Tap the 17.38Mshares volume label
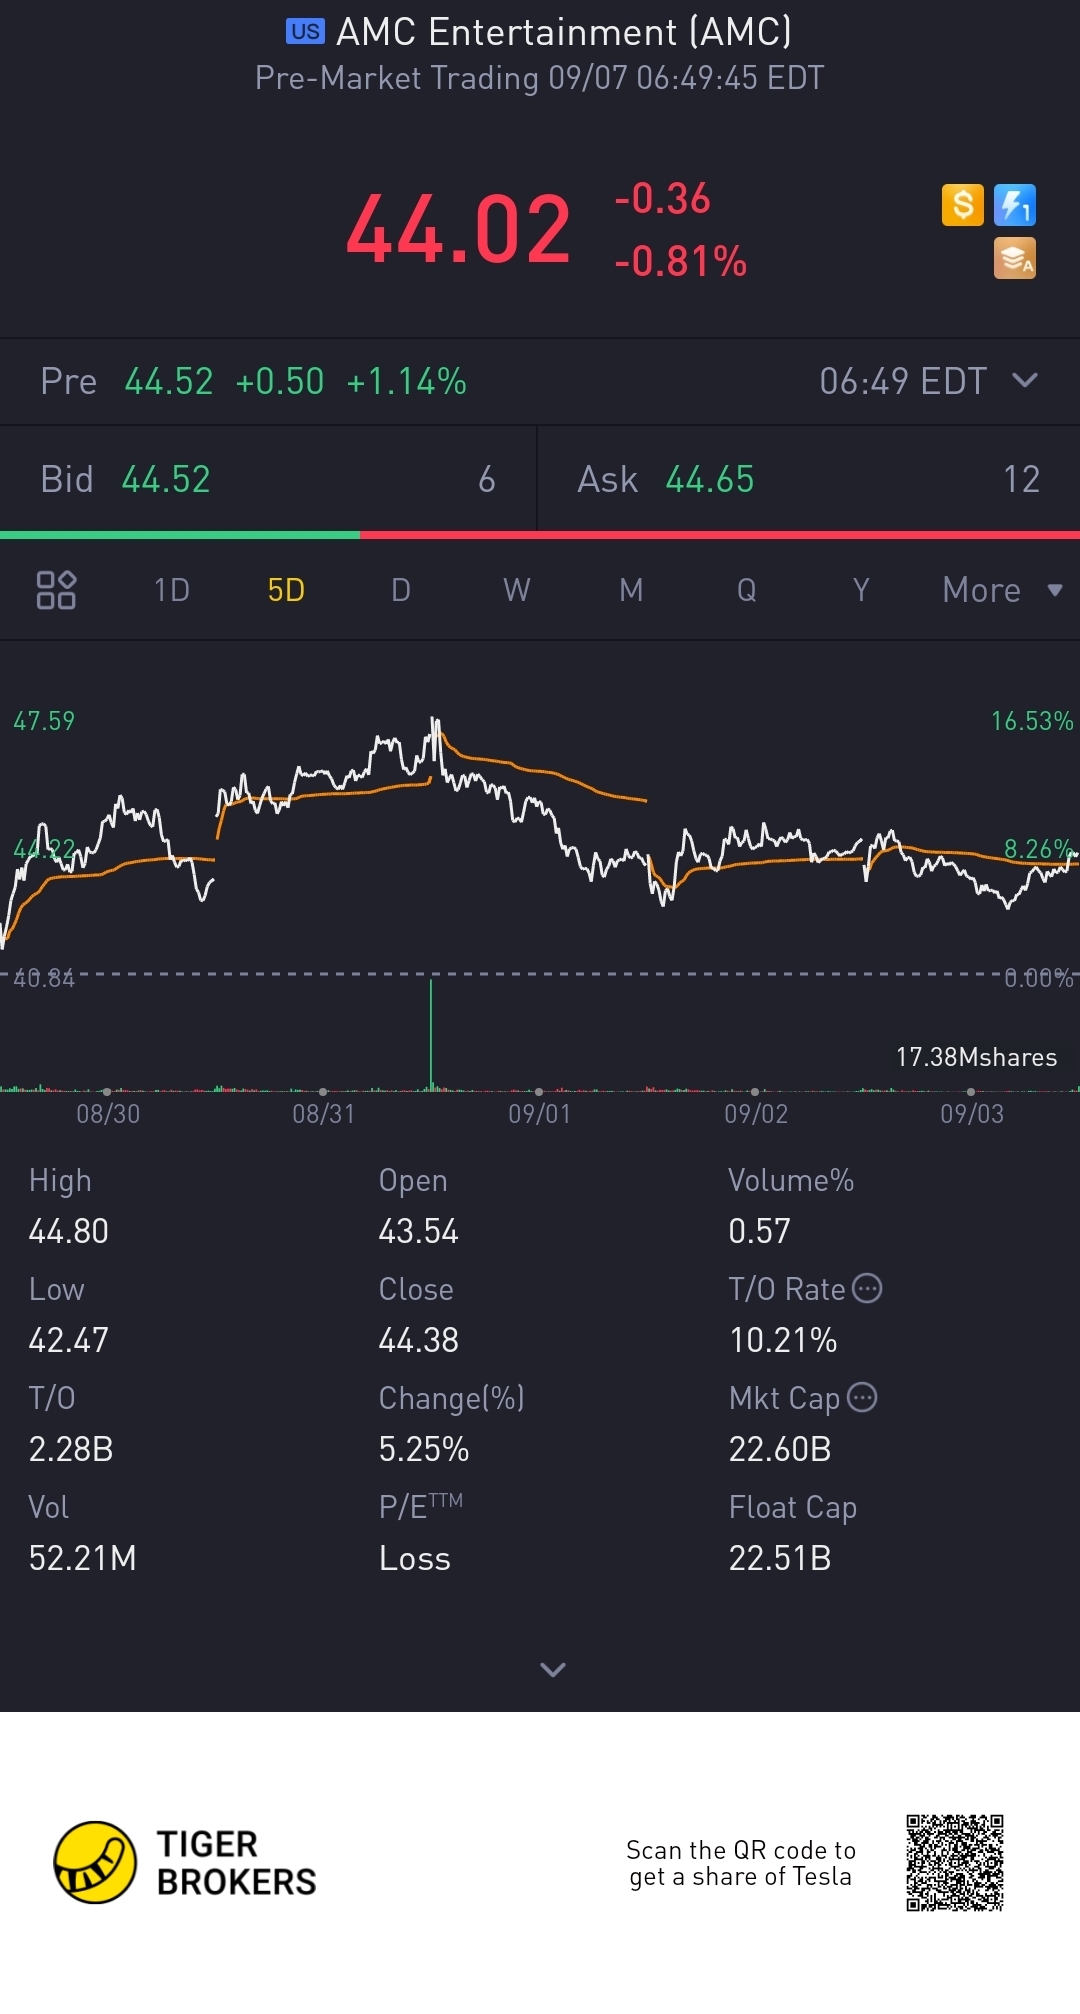This screenshot has height=2014, width=1080. pyautogui.click(x=976, y=1057)
